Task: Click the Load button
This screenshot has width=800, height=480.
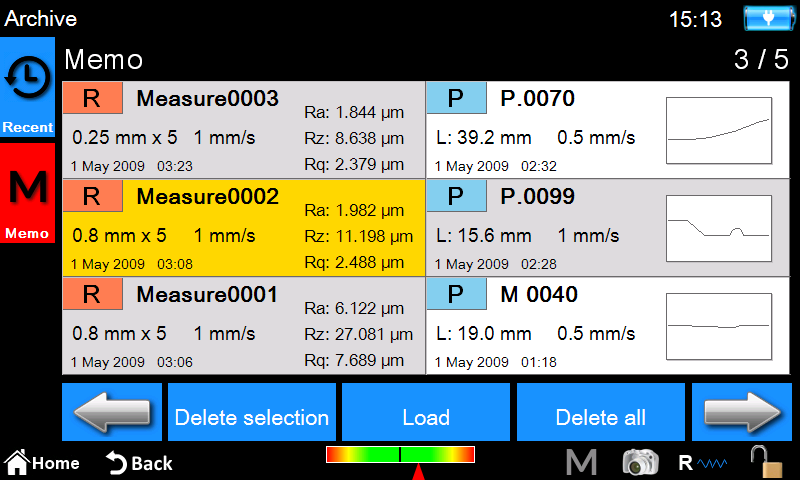Action: point(426,412)
